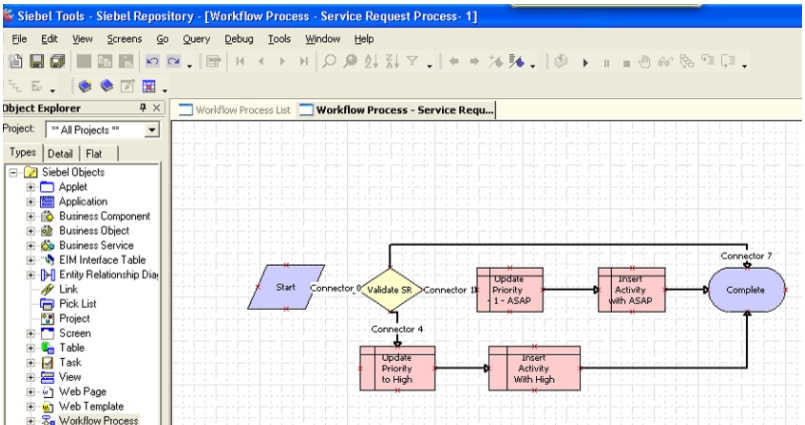Click the glasses Watch icon
The height and width of the screenshot is (425, 805).
665,62
